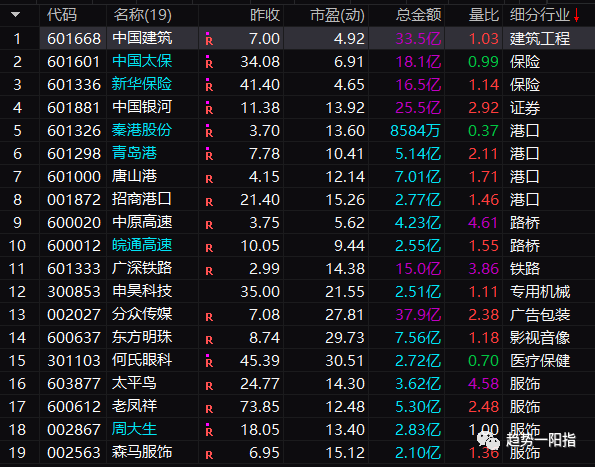Click the R margin icon for 唐山港
Screen dimensions: 595x467
pyautogui.click(x=209, y=179)
